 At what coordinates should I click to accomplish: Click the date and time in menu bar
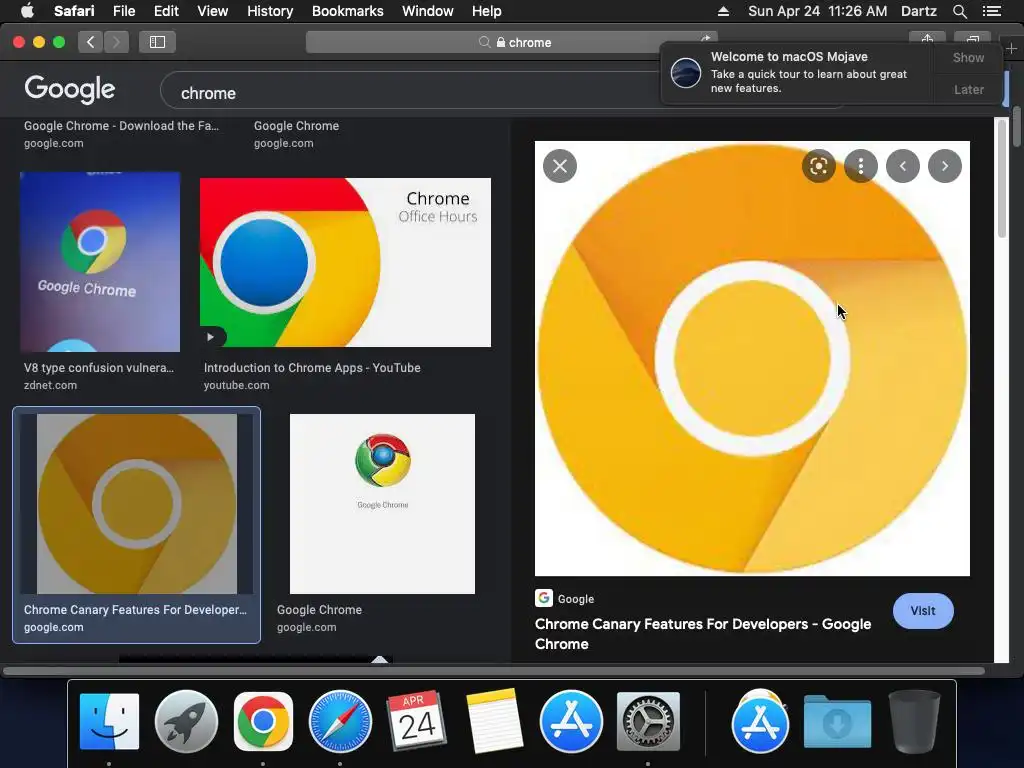[x=817, y=11]
